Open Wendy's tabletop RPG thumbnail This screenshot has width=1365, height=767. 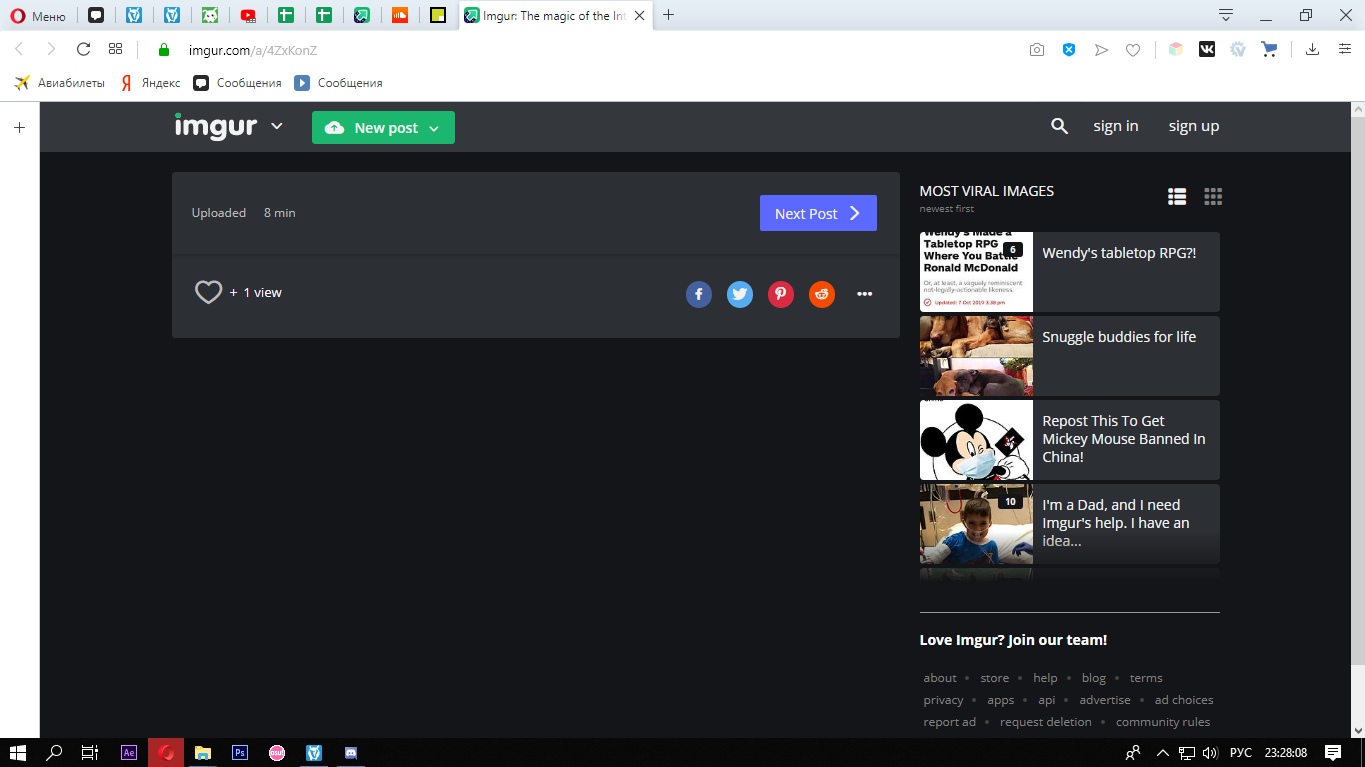(976, 272)
